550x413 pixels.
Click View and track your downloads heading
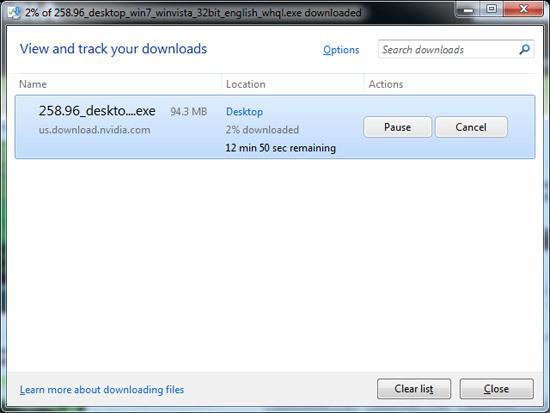[x=113, y=49]
